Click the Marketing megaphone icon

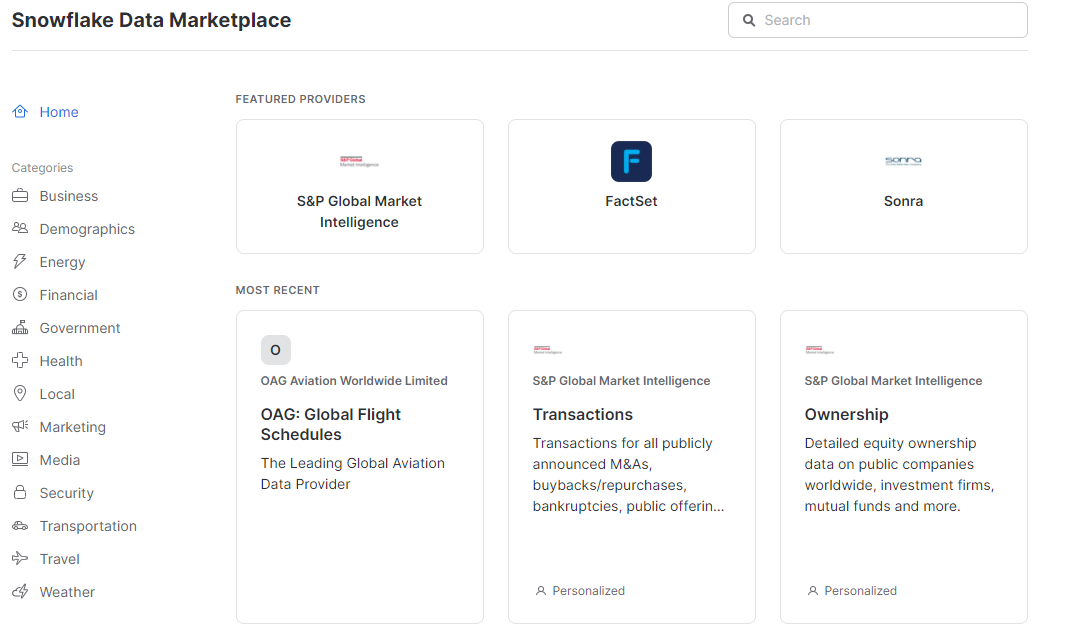pos(20,427)
